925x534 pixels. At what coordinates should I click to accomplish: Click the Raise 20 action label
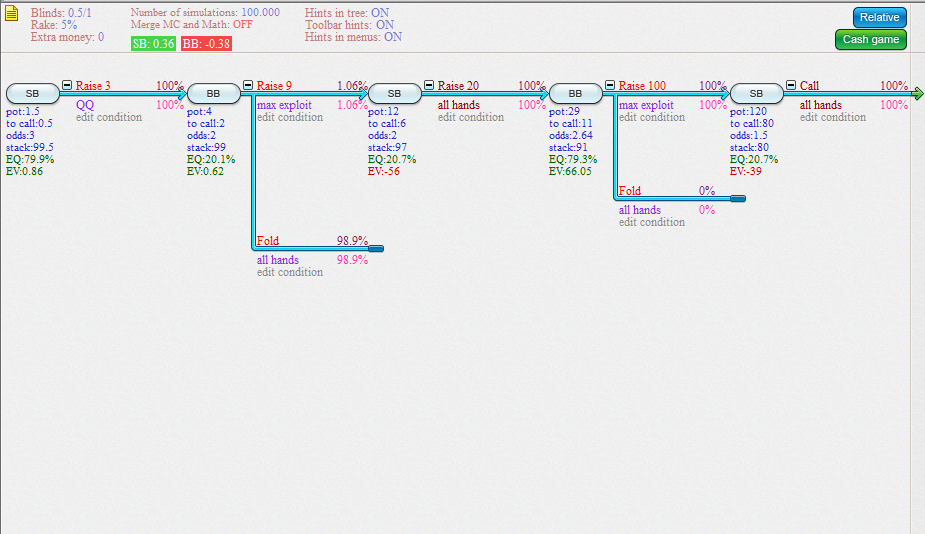coord(458,86)
